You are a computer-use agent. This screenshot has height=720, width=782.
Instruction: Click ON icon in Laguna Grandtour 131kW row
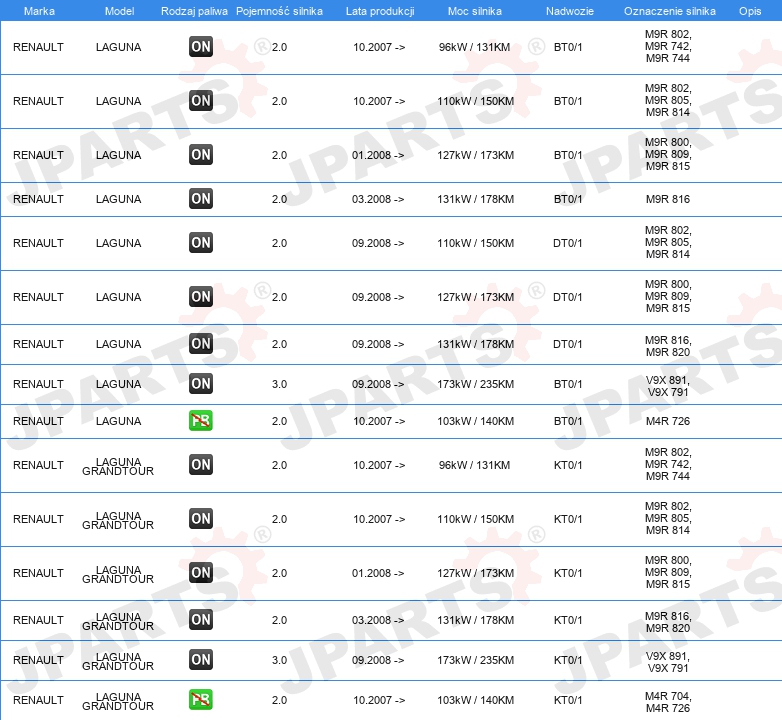[201, 620]
